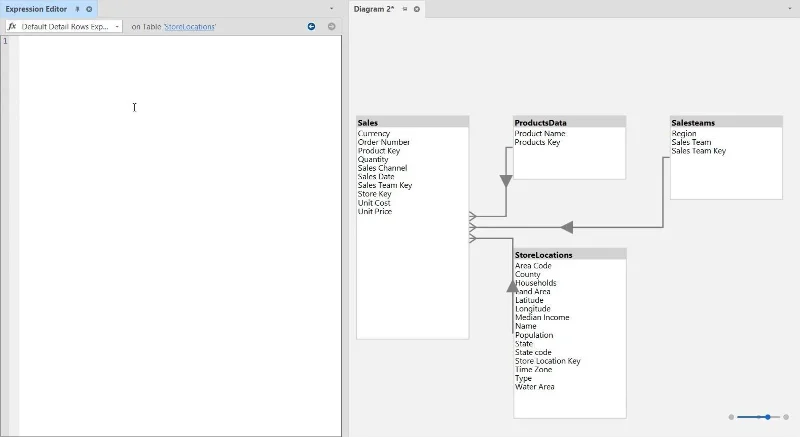Viewport: 800px width, 437px height.
Task: Select the Households column
Action: [536, 283]
